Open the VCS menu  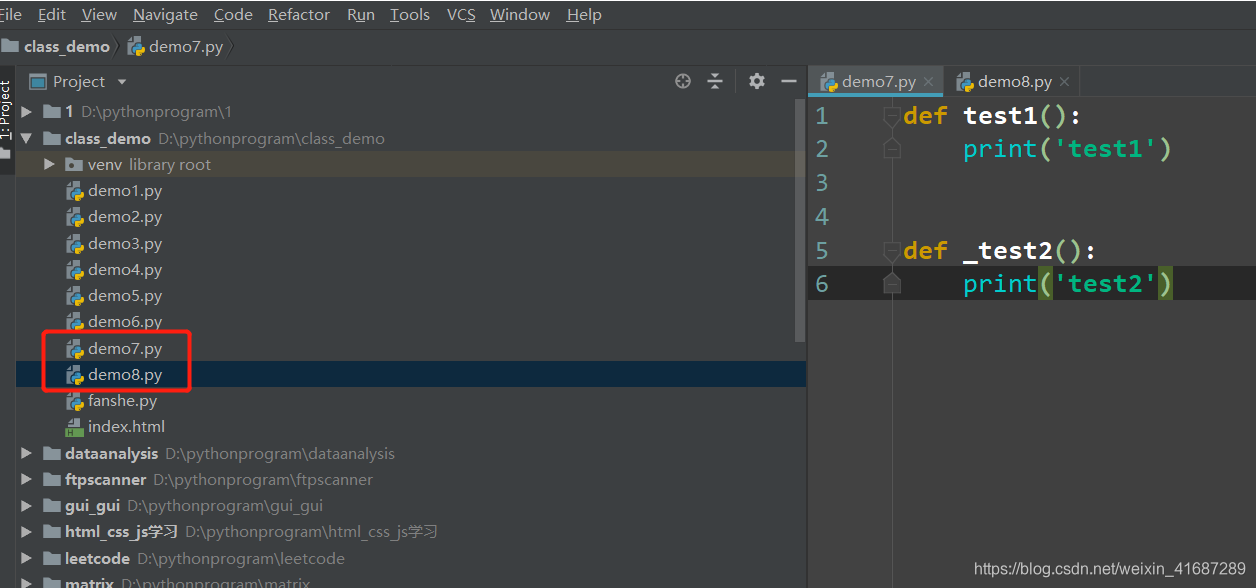click(461, 14)
